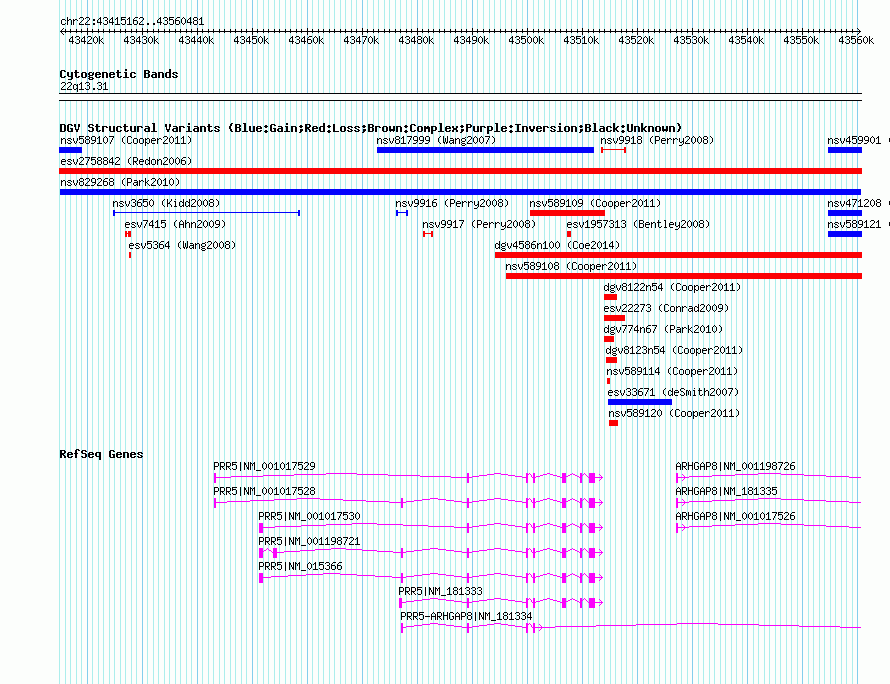Click the dgv774n67 (Park2010) red bar

(x=609, y=339)
